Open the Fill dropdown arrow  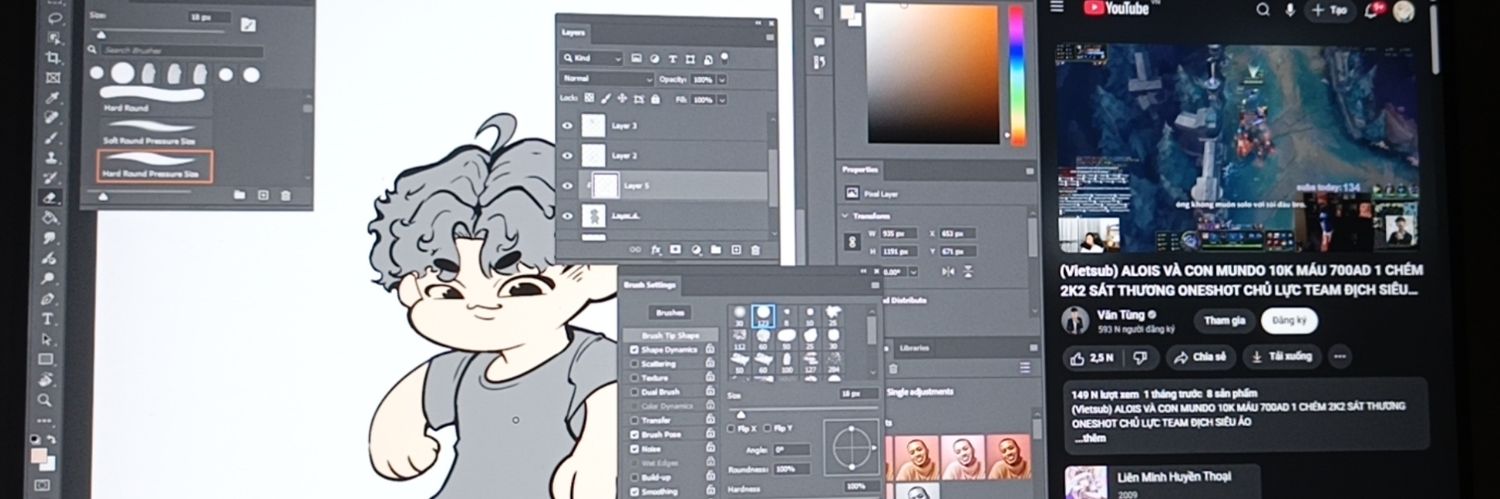(x=722, y=100)
